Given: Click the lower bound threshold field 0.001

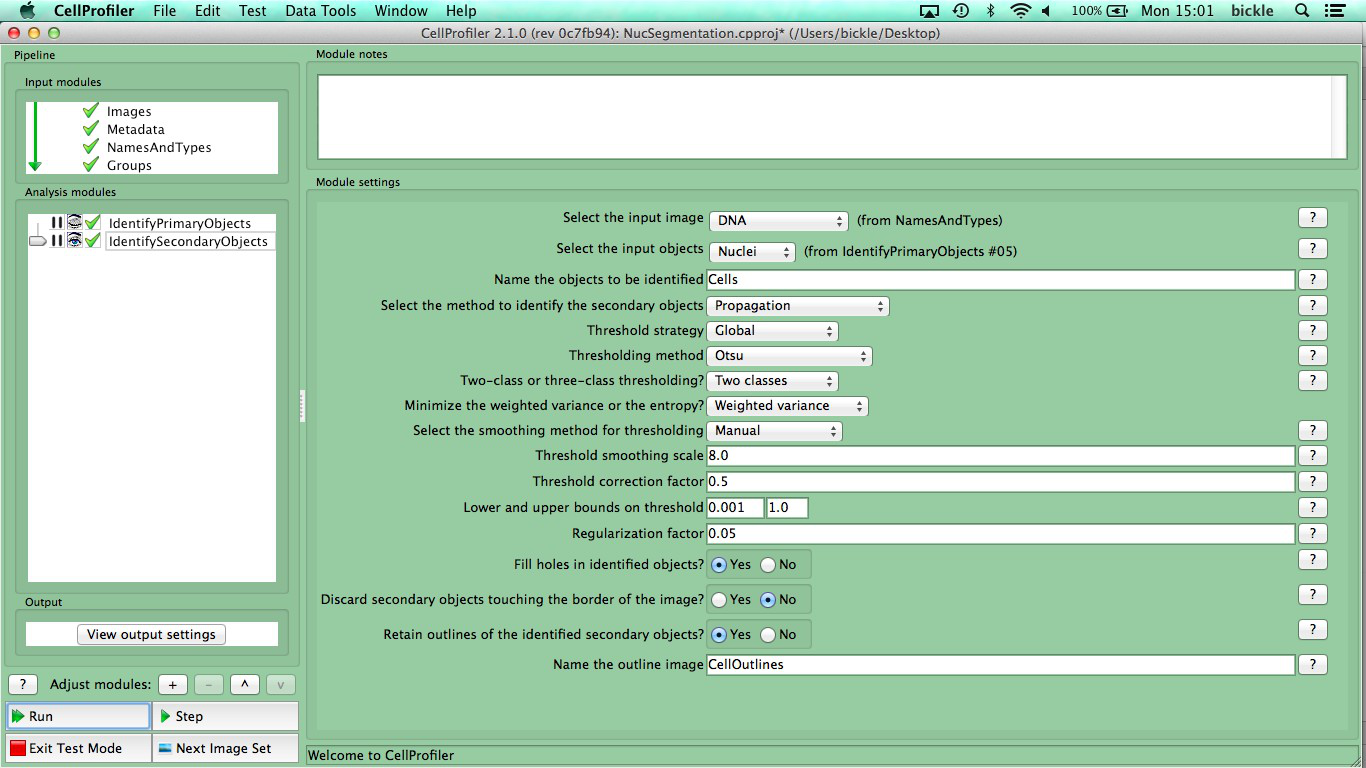Looking at the screenshot, I should point(735,508).
